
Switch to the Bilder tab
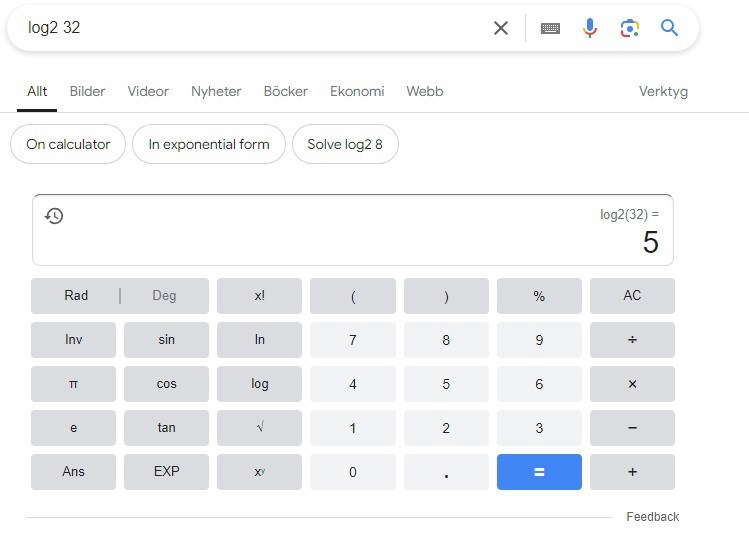[x=87, y=91]
